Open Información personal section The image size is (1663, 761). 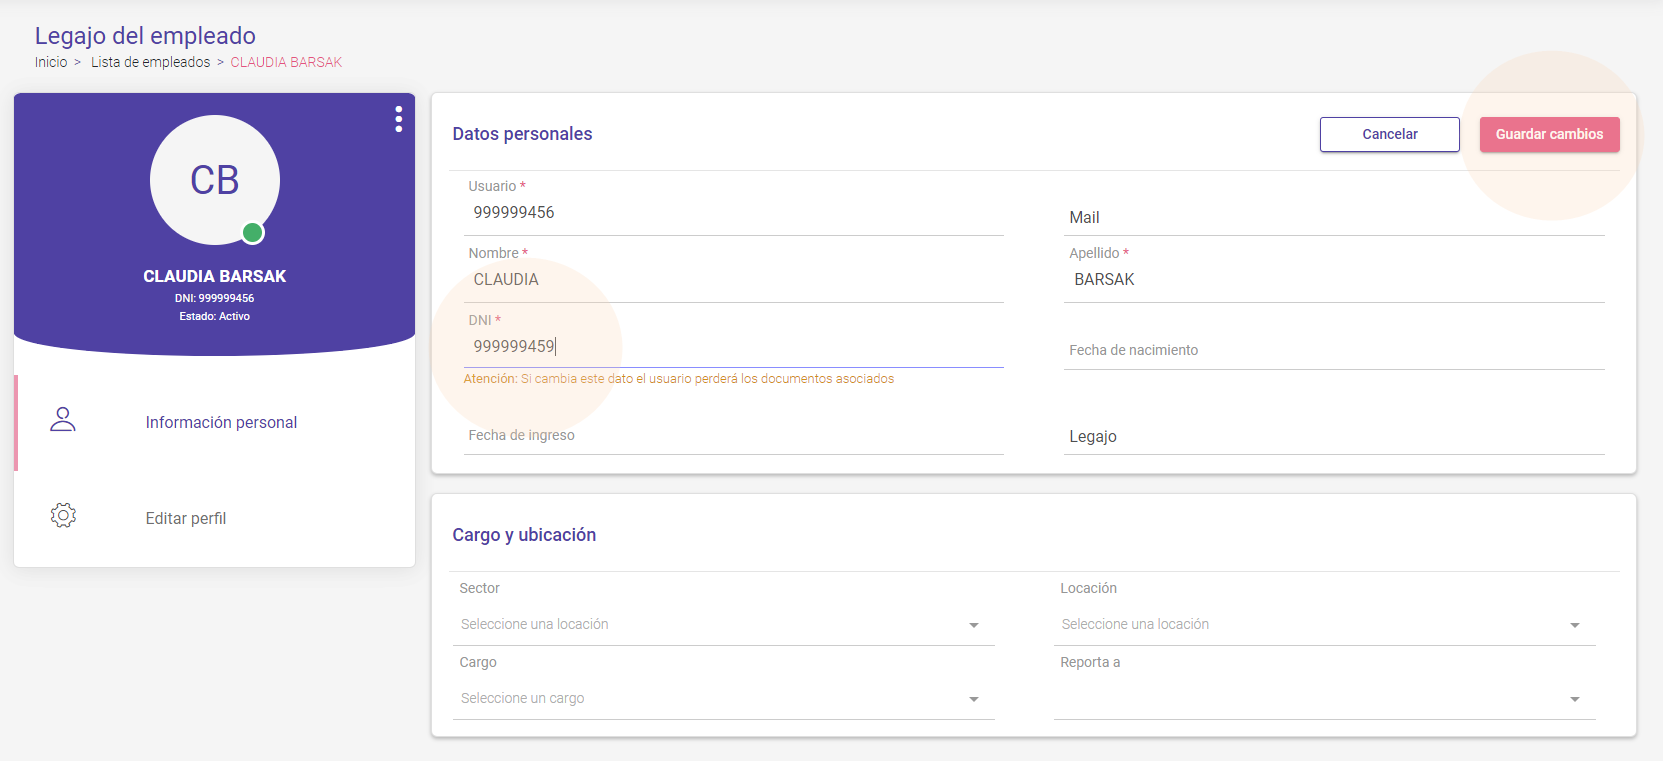pyautogui.click(x=216, y=423)
